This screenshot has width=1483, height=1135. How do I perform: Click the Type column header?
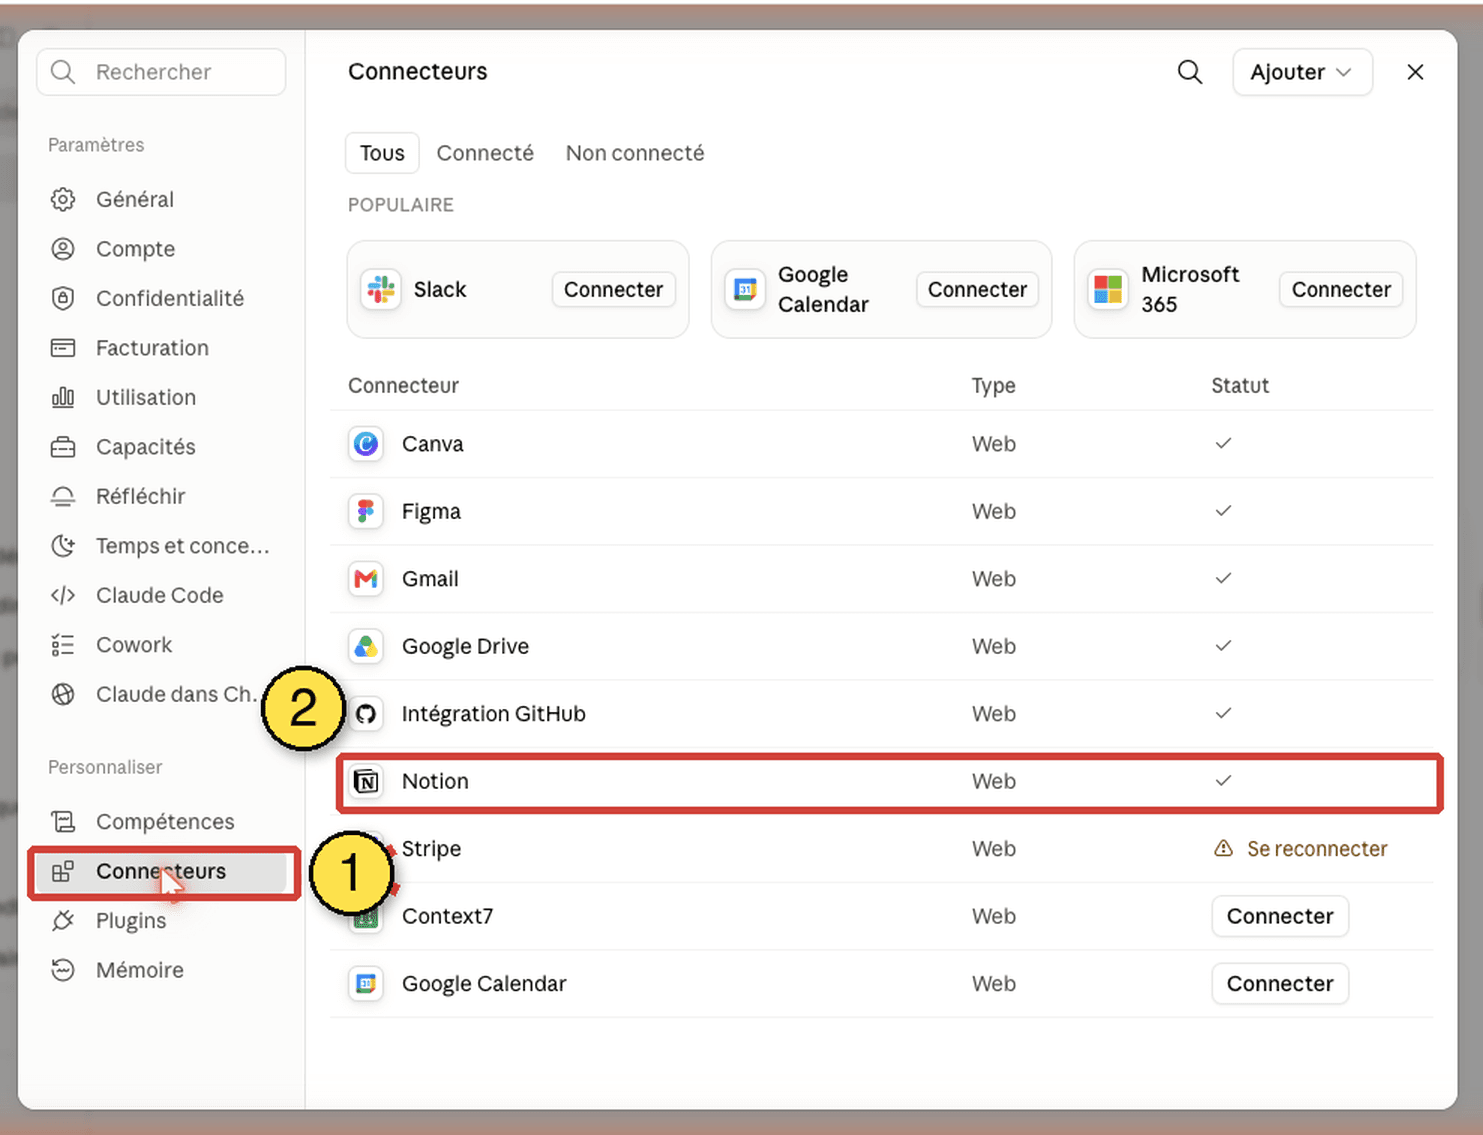click(993, 386)
